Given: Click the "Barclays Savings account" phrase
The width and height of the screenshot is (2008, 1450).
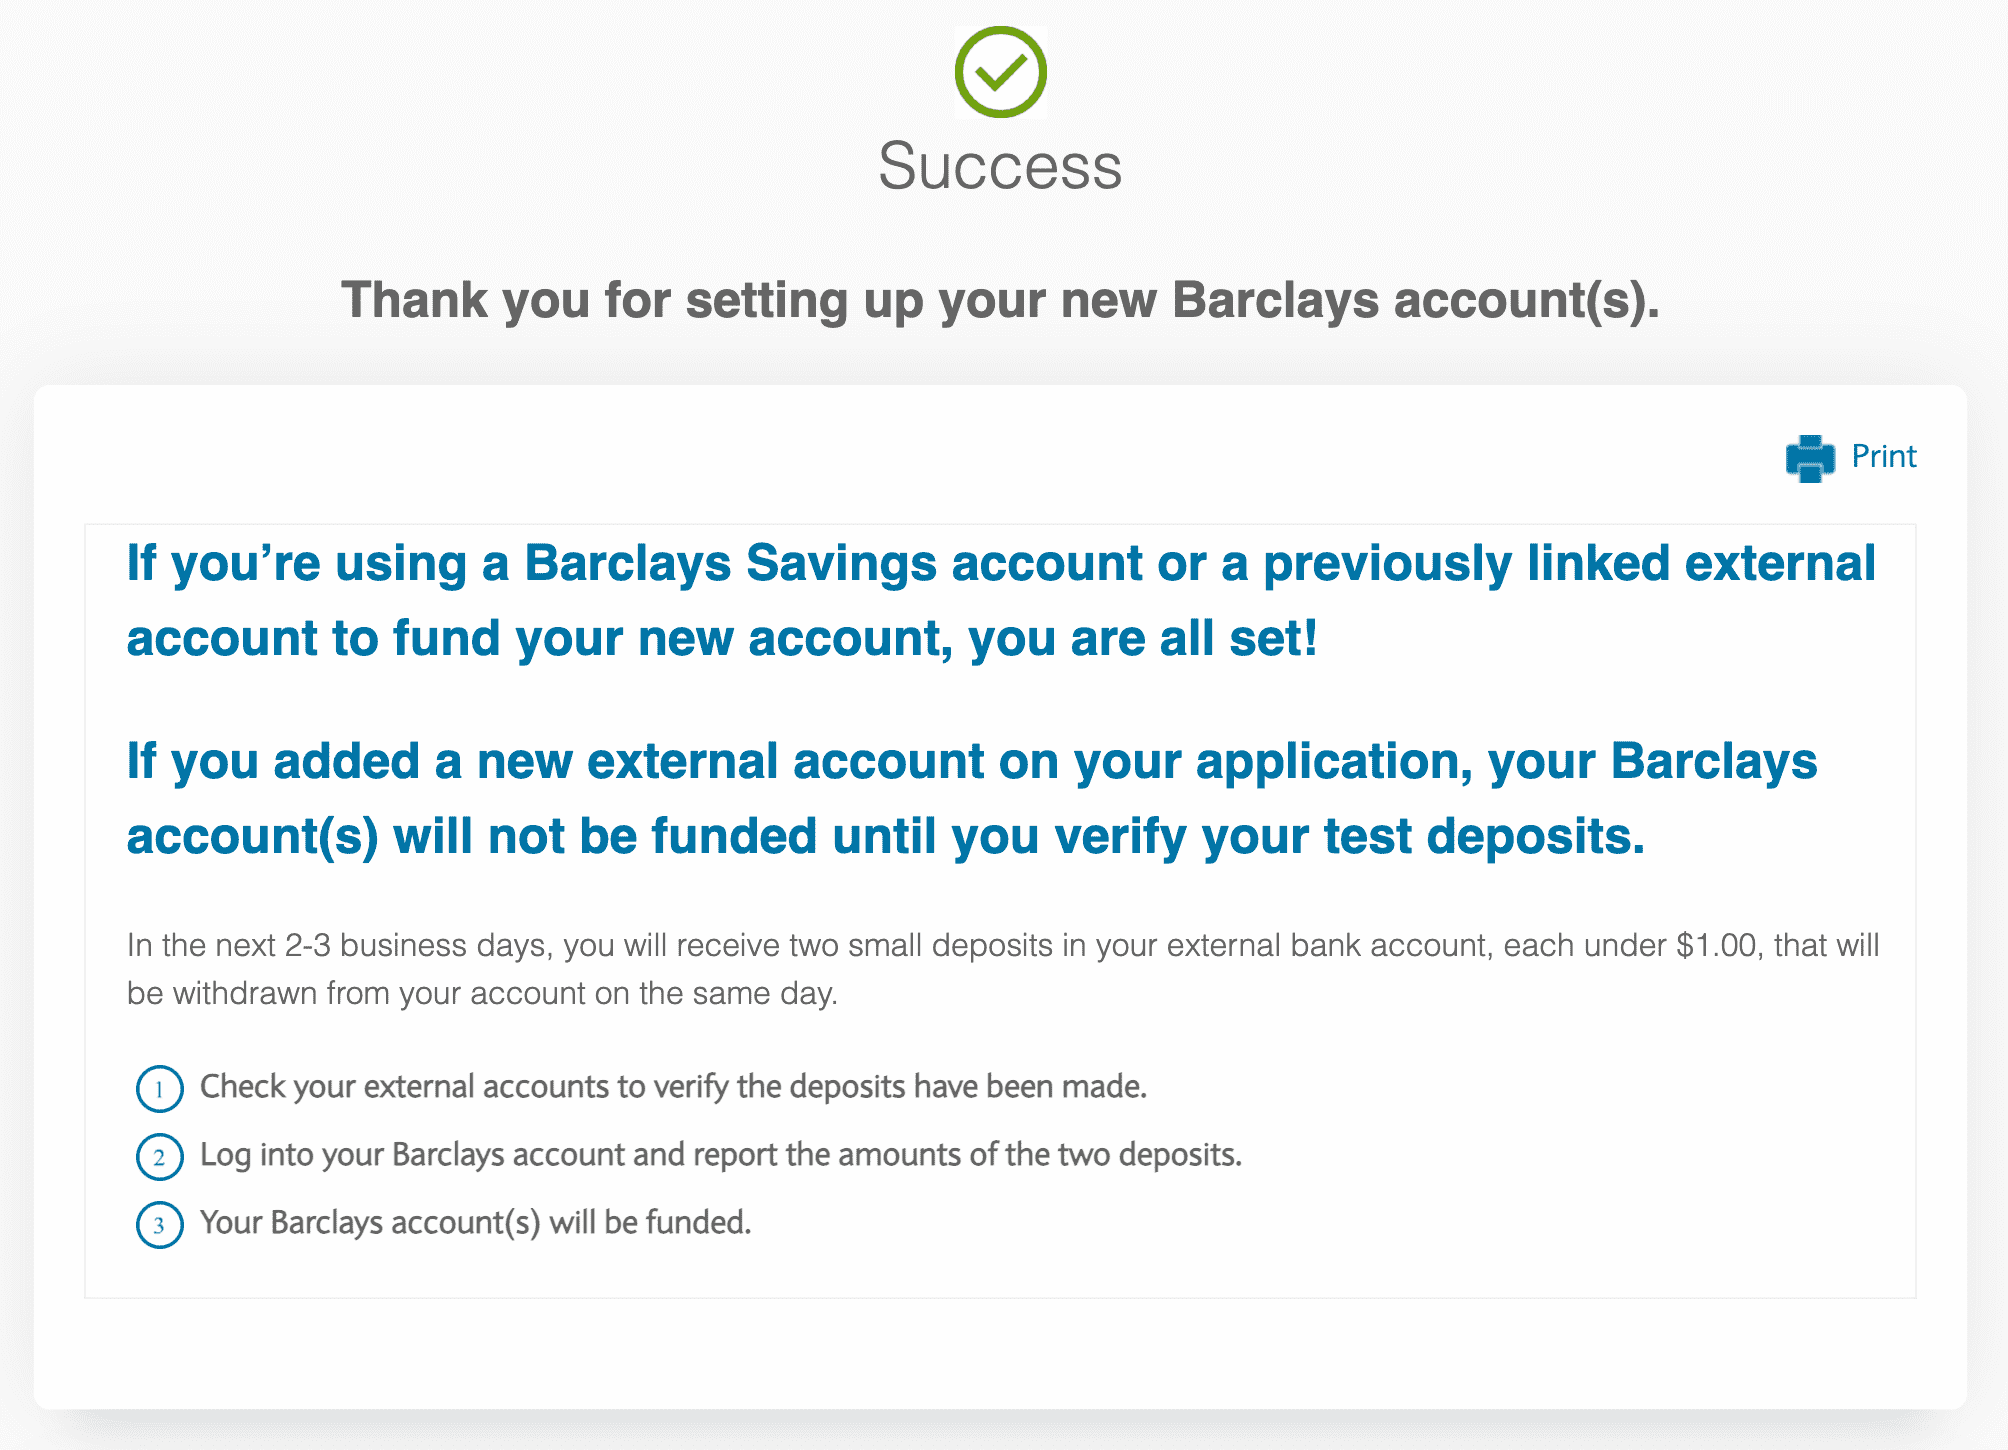Looking at the screenshot, I should [x=830, y=563].
